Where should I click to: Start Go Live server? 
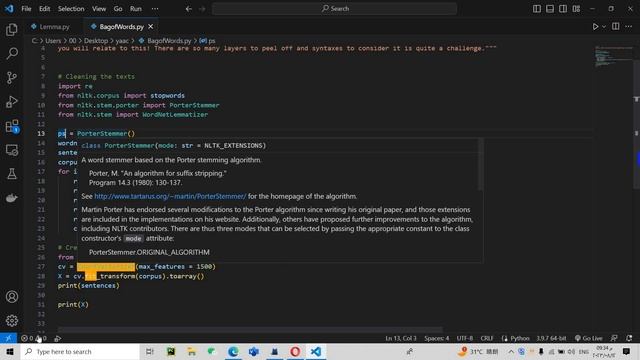(x=589, y=338)
